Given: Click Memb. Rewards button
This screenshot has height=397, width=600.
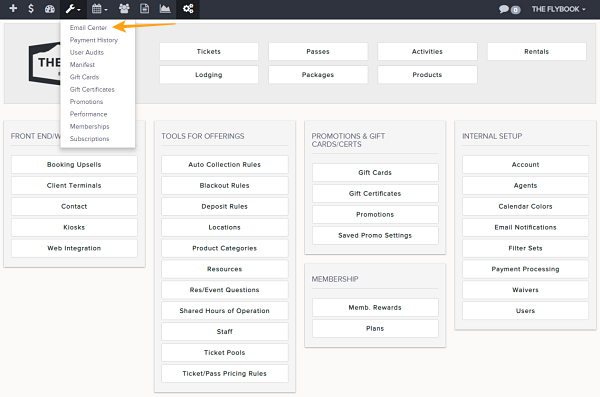Looking at the screenshot, I should 375,307.
